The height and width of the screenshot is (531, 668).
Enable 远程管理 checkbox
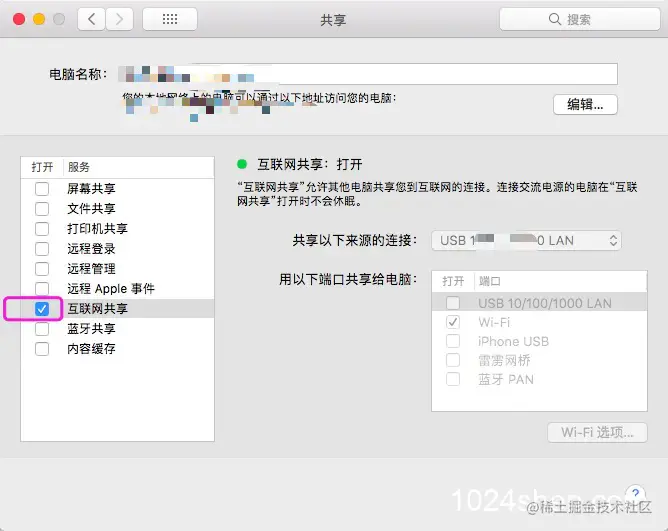pyautogui.click(x=42, y=268)
